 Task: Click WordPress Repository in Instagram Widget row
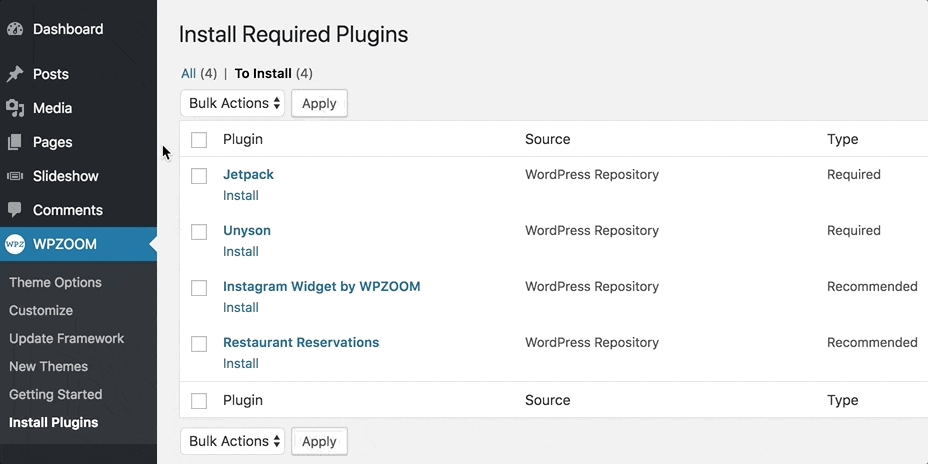click(592, 286)
